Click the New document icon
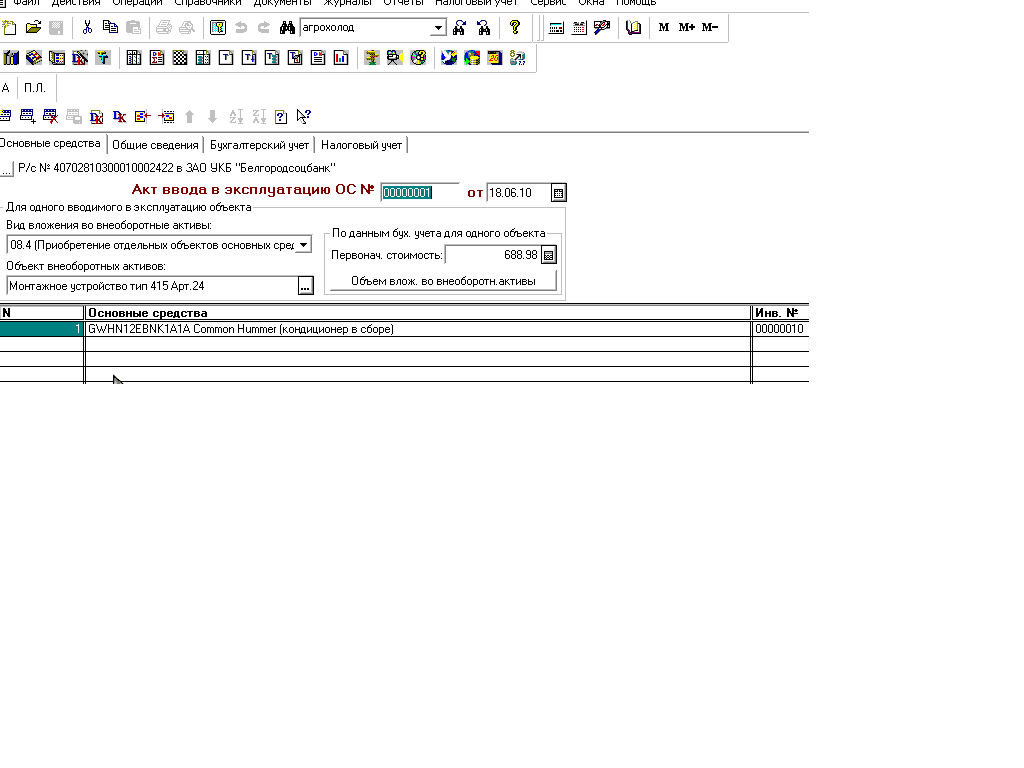The width and height of the screenshot is (1024, 768). pyautogui.click(x=10, y=27)
